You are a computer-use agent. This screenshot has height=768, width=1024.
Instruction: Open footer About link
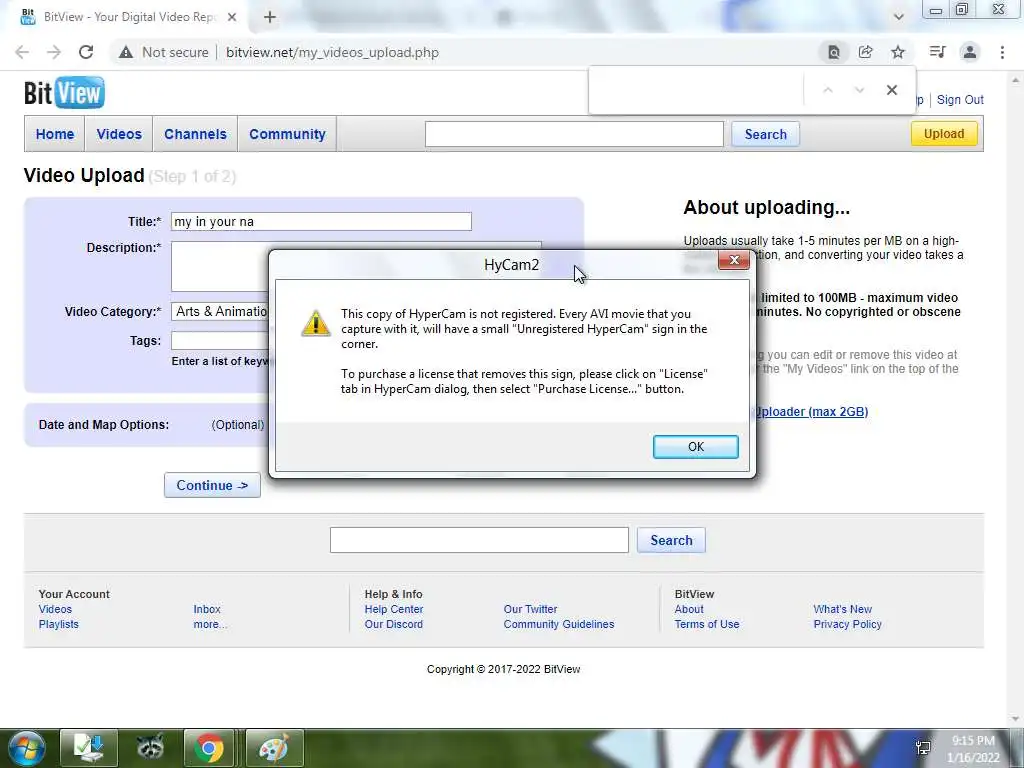pos(689,609)
